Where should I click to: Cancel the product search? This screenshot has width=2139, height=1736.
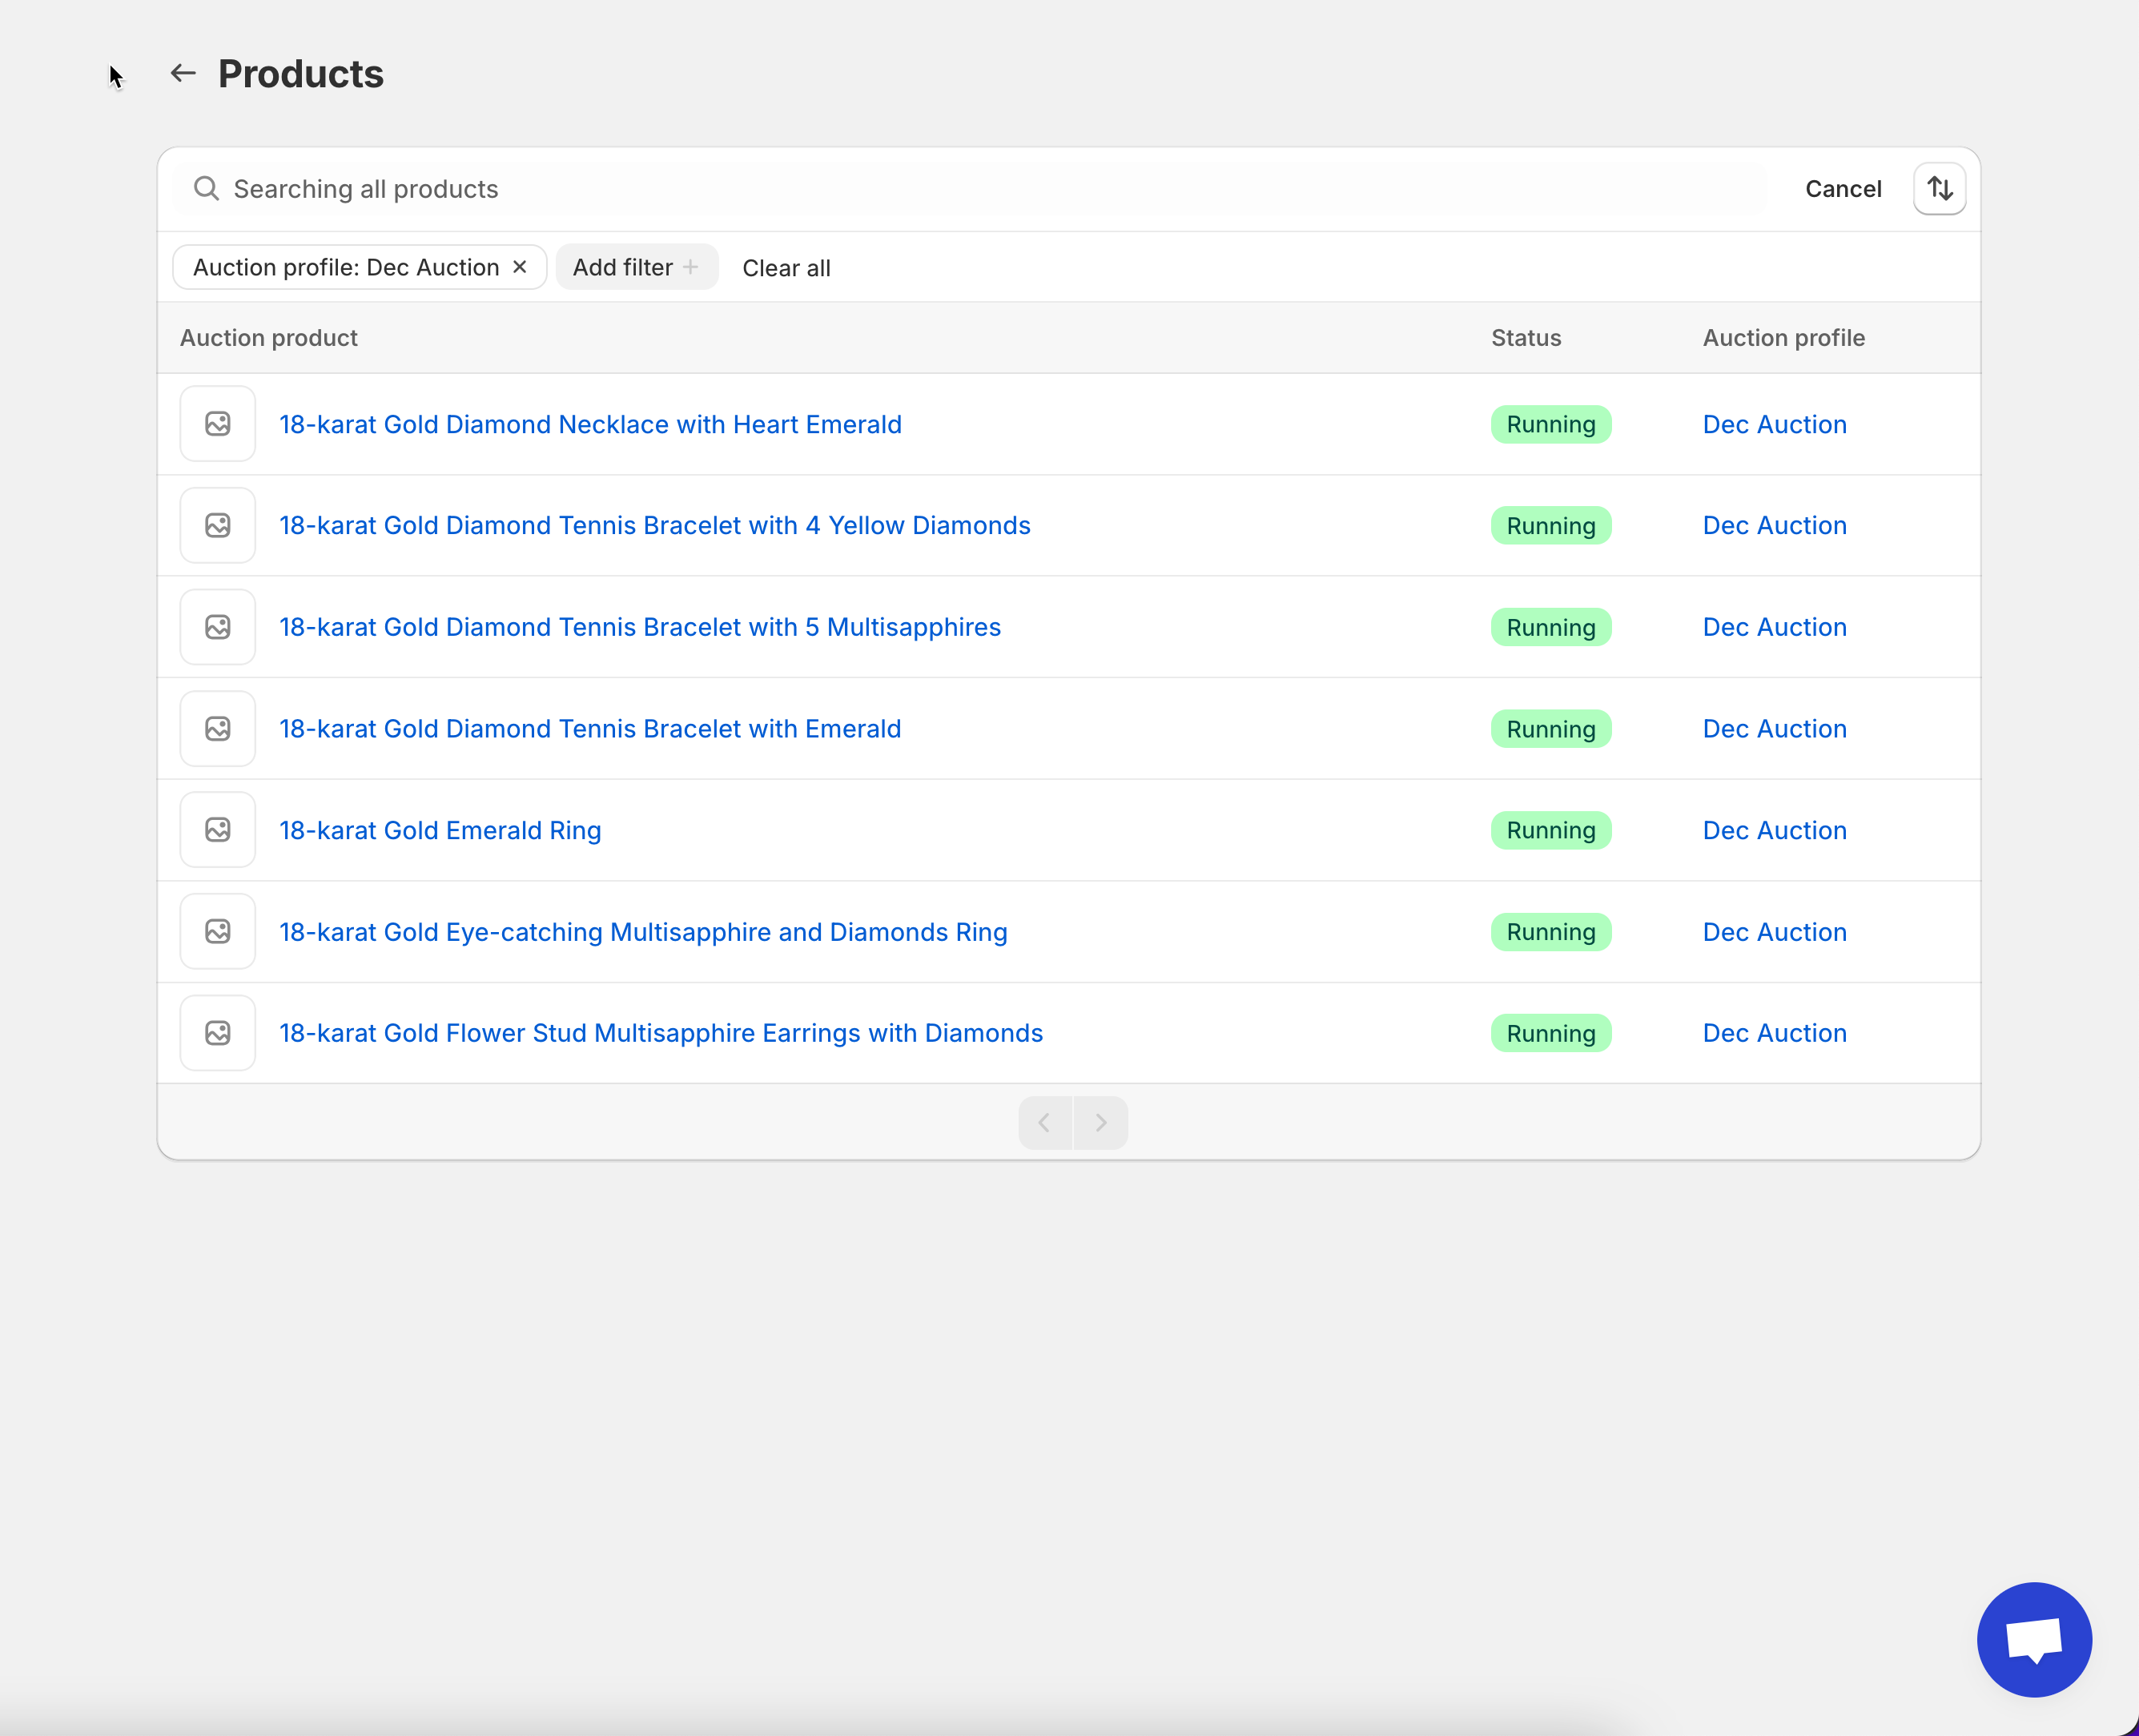[x=1842, y=189]
